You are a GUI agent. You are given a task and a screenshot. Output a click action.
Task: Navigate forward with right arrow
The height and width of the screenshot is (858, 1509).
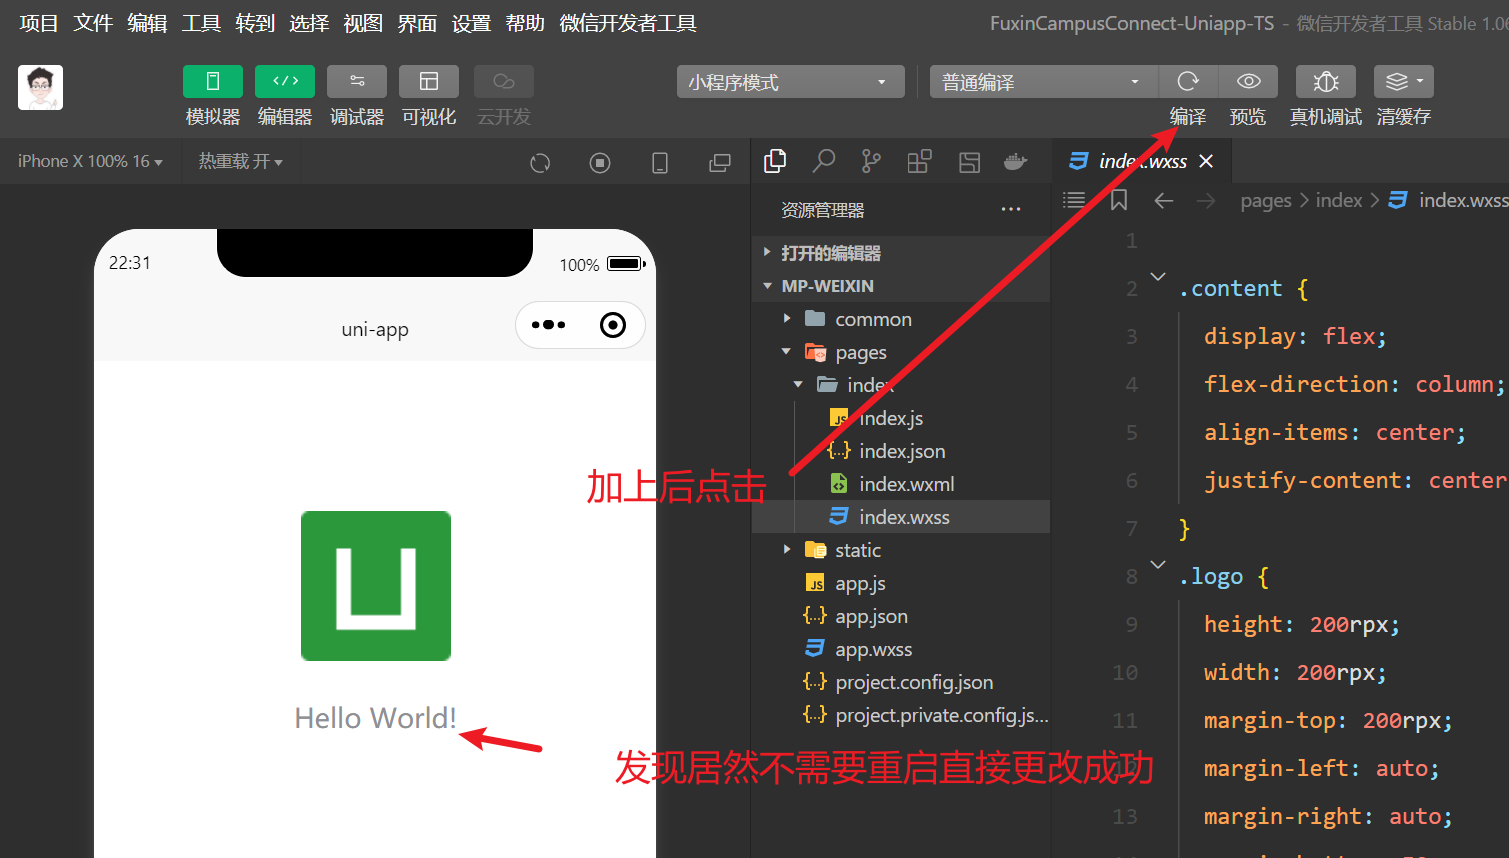coord(1206,201)
